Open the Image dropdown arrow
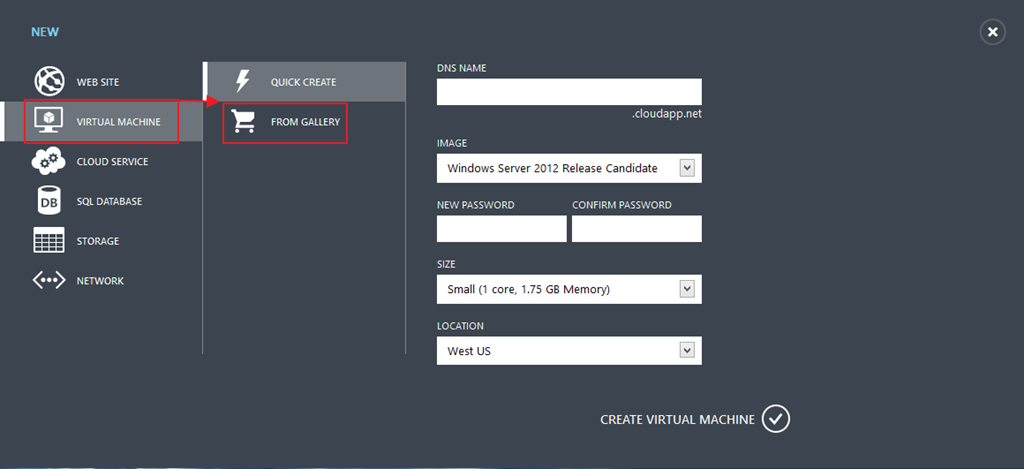The width and height of the screenshot is (1024, 469). pos(686,168)
